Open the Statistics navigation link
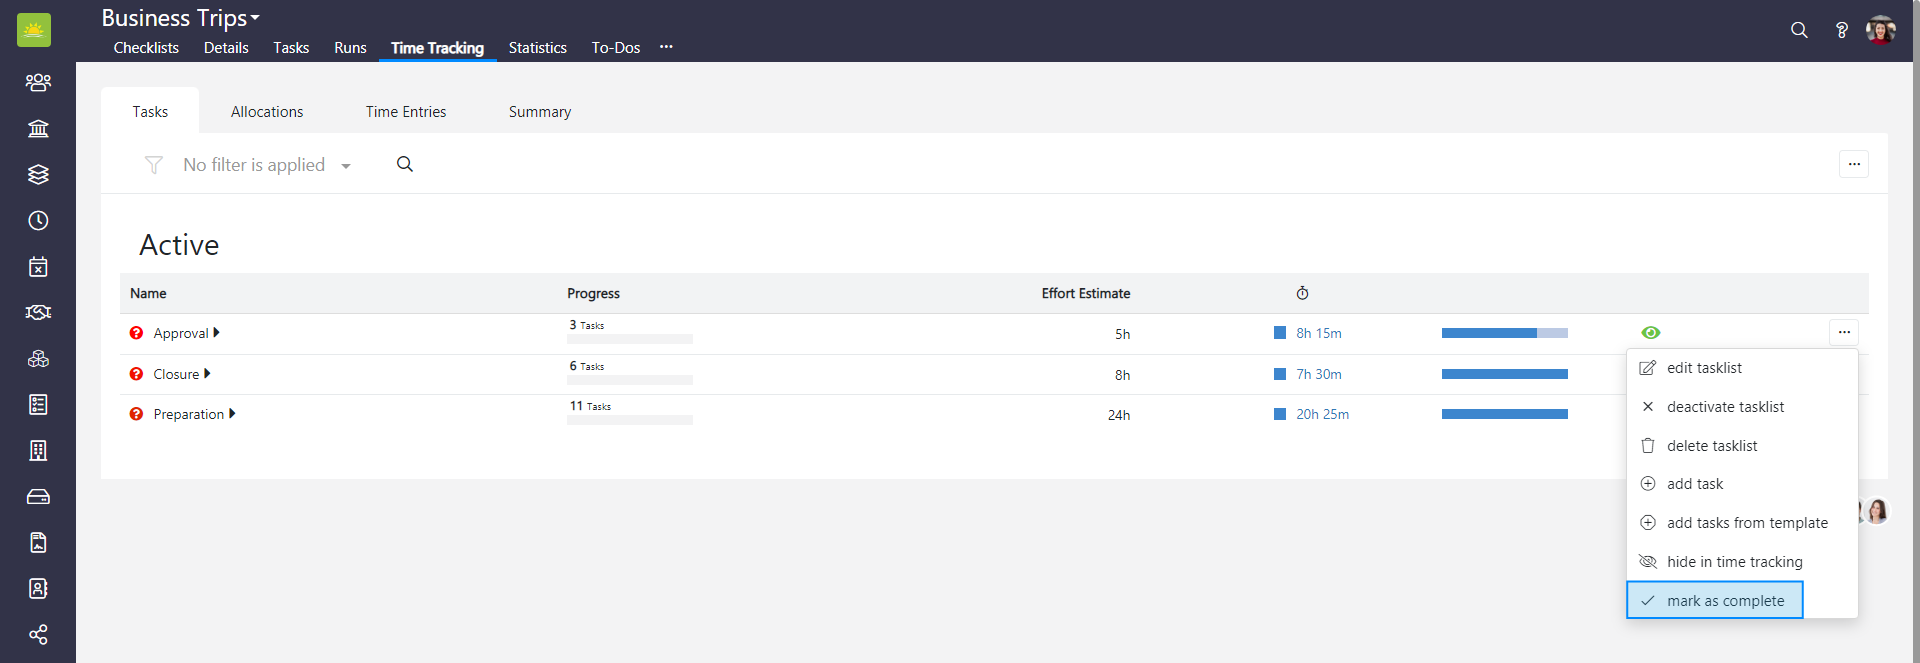This screenshot has height=663, width=1920. pyautogui.click(x=537, y=48)
